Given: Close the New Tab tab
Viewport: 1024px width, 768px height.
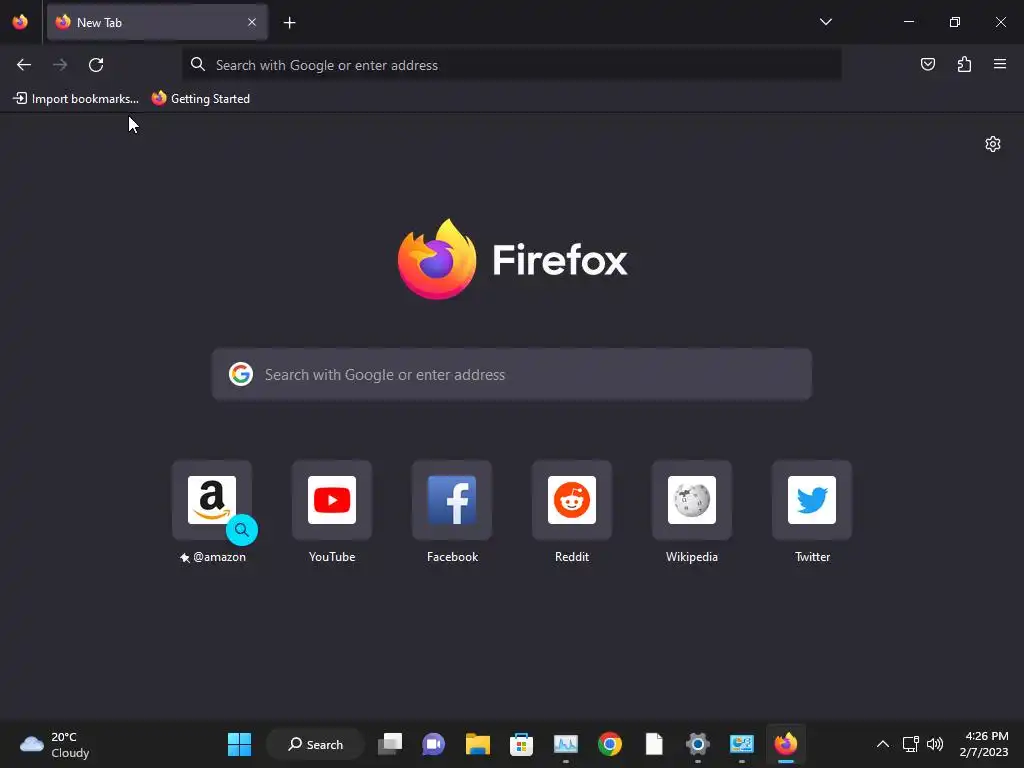Looking at the screenshot, I should click(x=252, y=22).
